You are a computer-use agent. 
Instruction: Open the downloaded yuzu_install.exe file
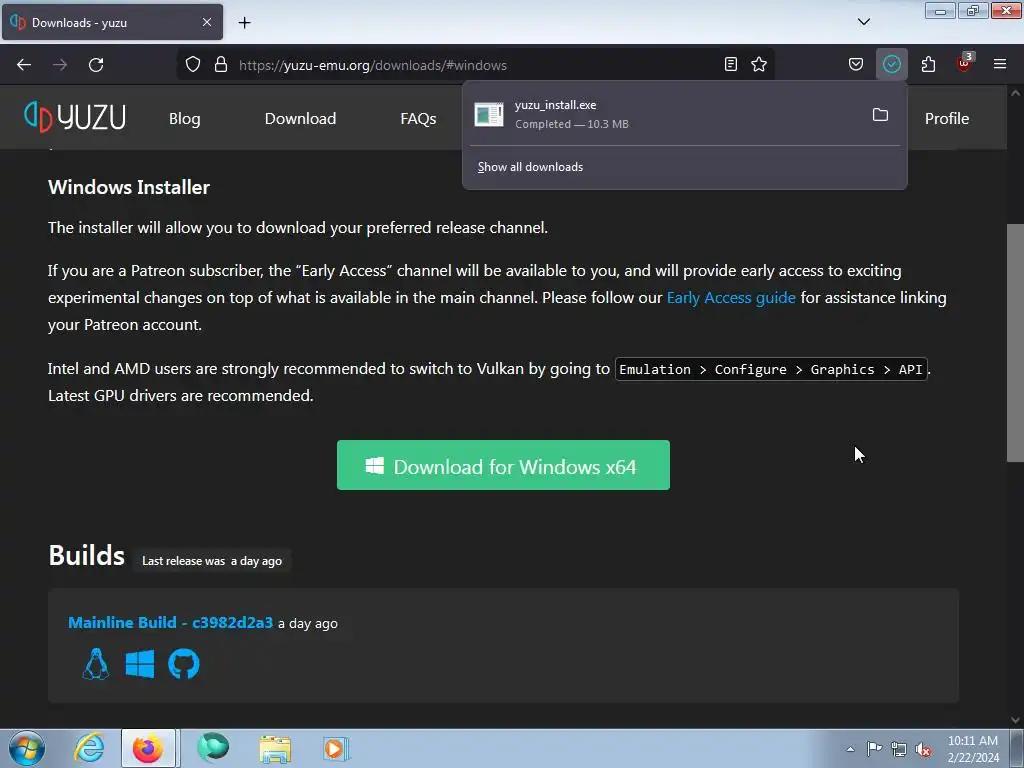pos(666,114)
